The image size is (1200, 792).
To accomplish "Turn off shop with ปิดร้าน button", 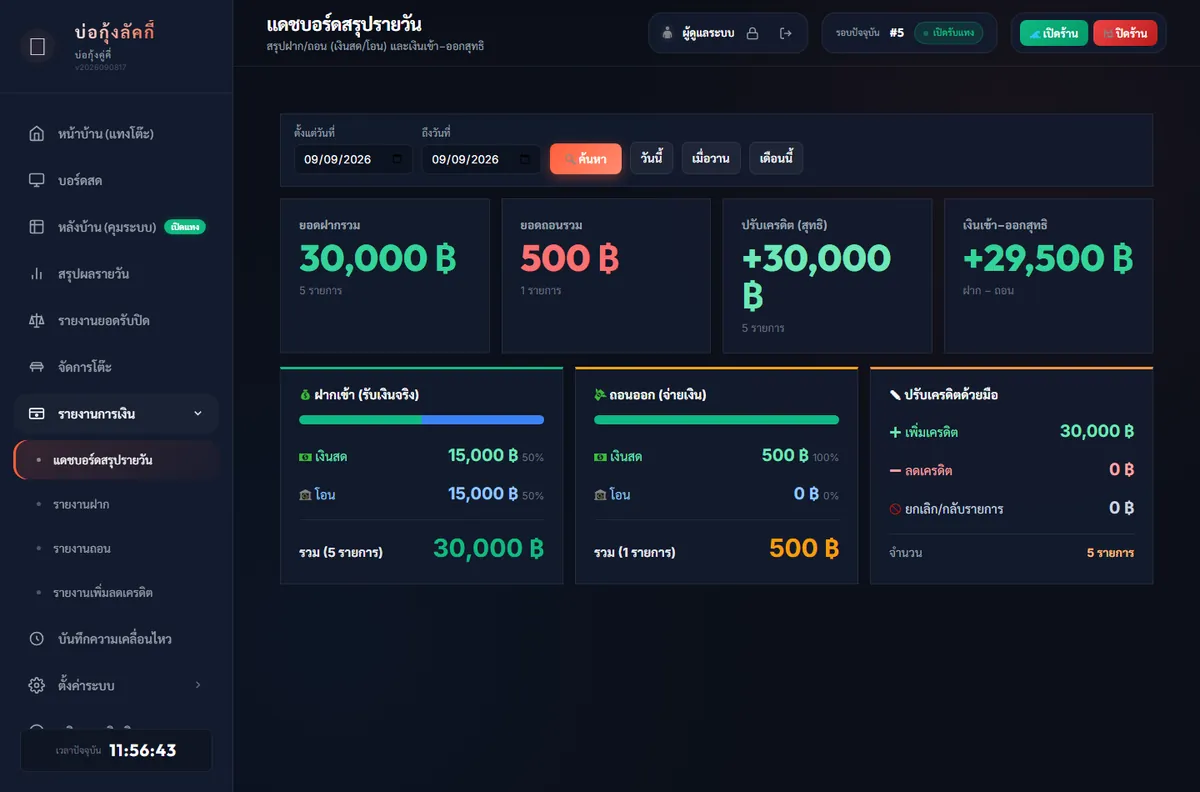I will 1125,33.
